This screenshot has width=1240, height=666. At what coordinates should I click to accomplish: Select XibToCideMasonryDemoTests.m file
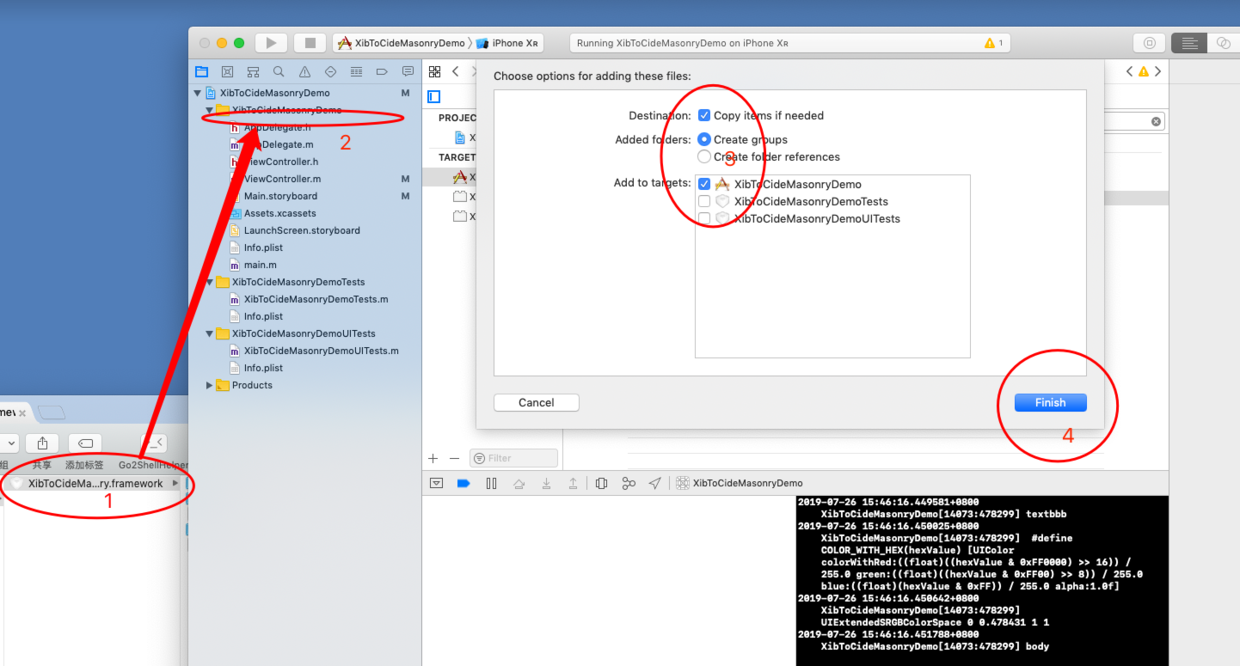coord(316,299)
